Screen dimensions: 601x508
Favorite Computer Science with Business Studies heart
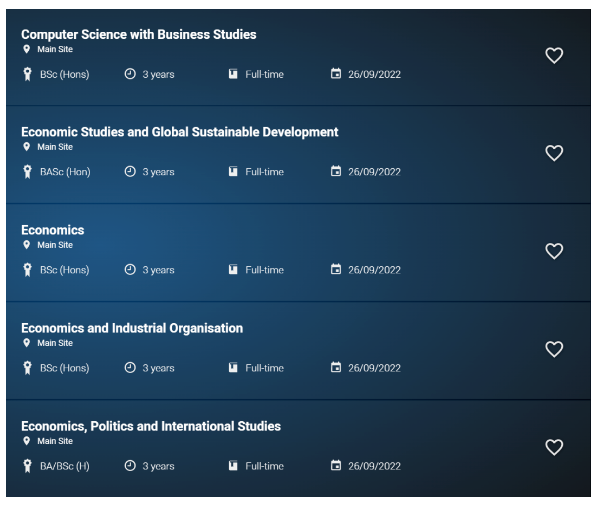tap(553, 56)
